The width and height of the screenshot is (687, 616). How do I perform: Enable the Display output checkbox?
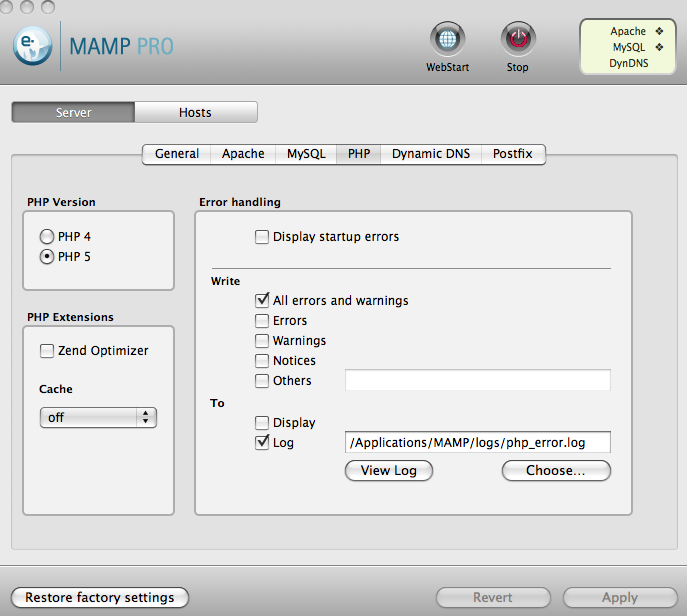[262, 423]
